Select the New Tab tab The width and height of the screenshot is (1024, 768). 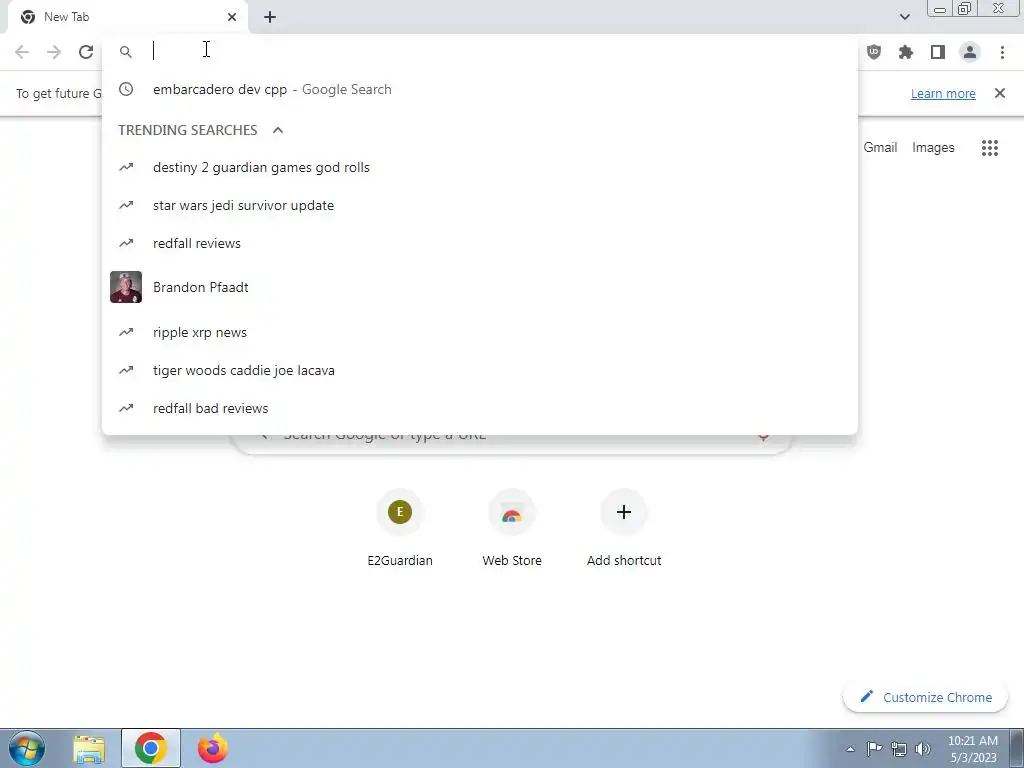coord(128,17)
